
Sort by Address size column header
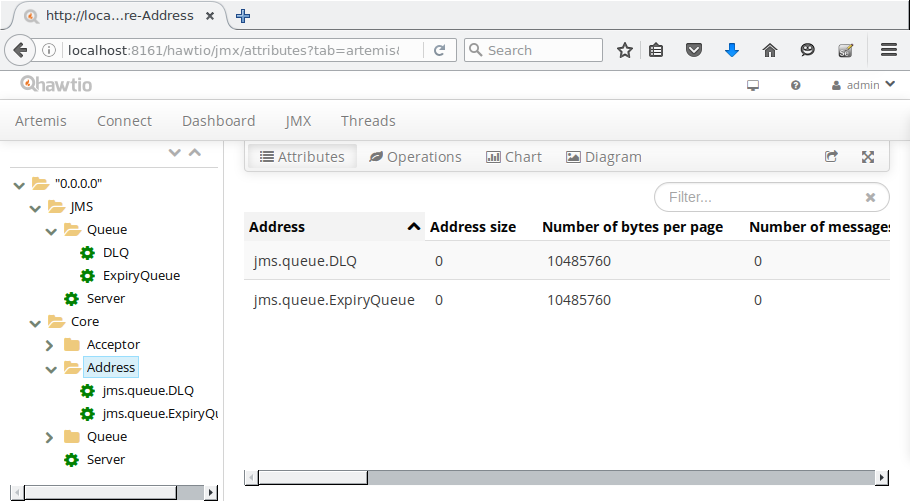tap(472, 227)
